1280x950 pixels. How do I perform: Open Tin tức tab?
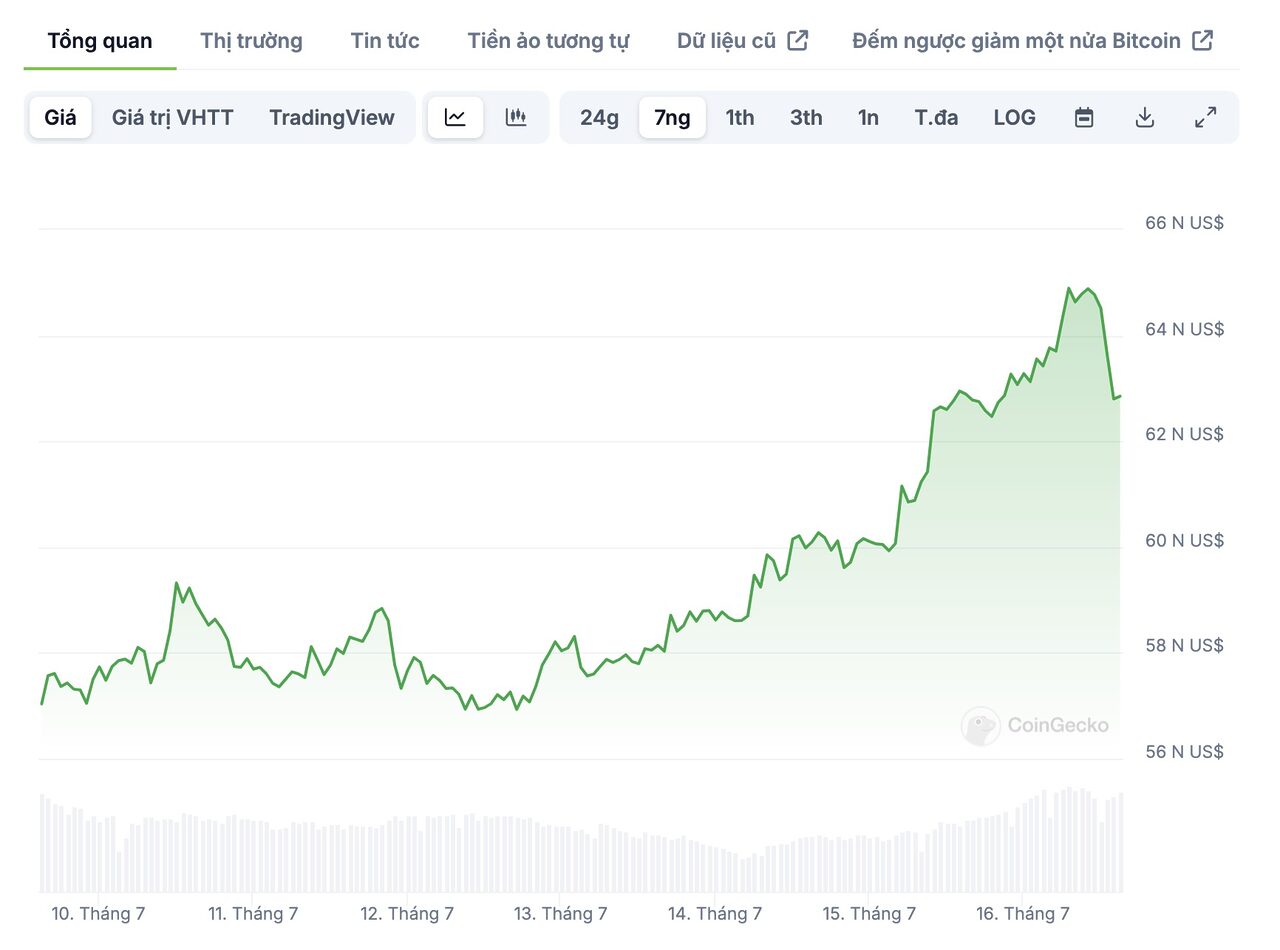point(385,41)
